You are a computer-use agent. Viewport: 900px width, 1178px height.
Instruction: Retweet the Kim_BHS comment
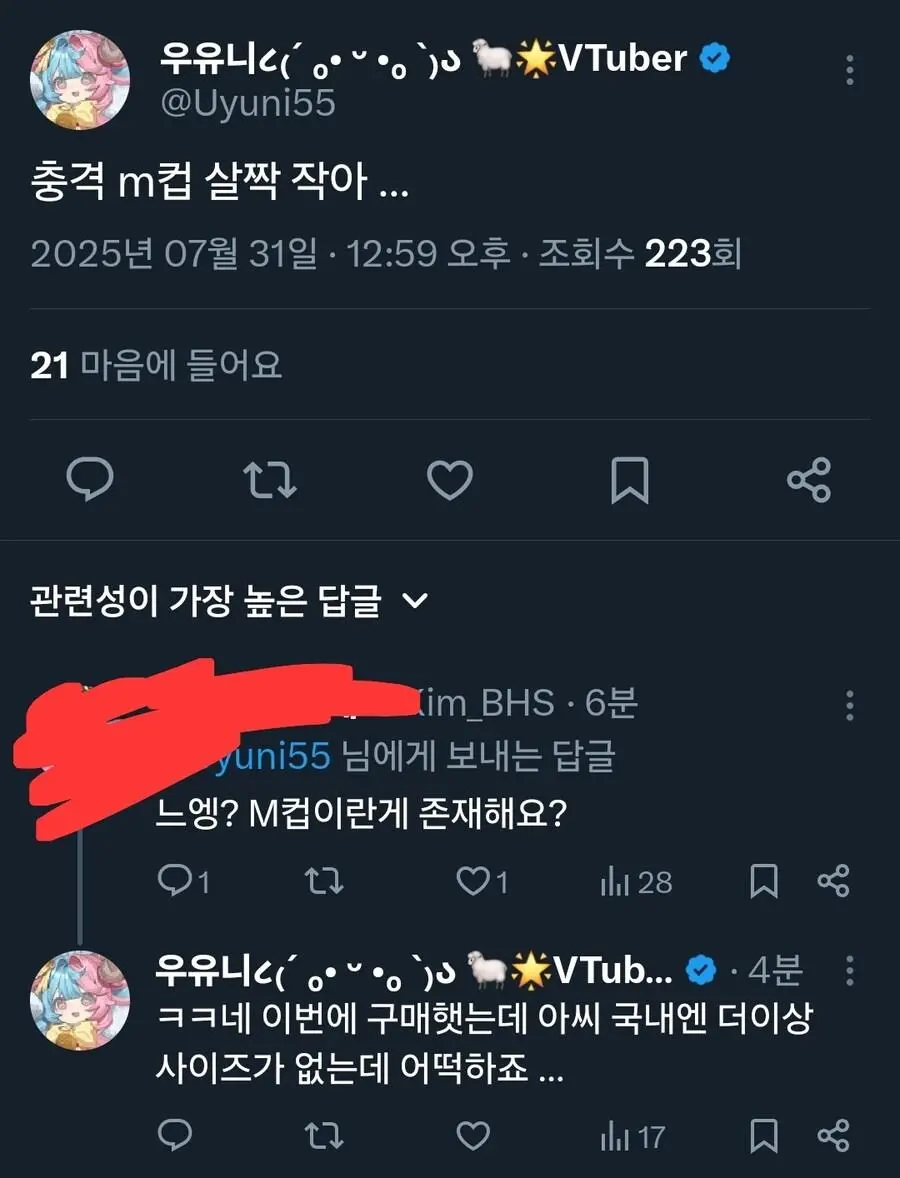click(x=324, y=881)
